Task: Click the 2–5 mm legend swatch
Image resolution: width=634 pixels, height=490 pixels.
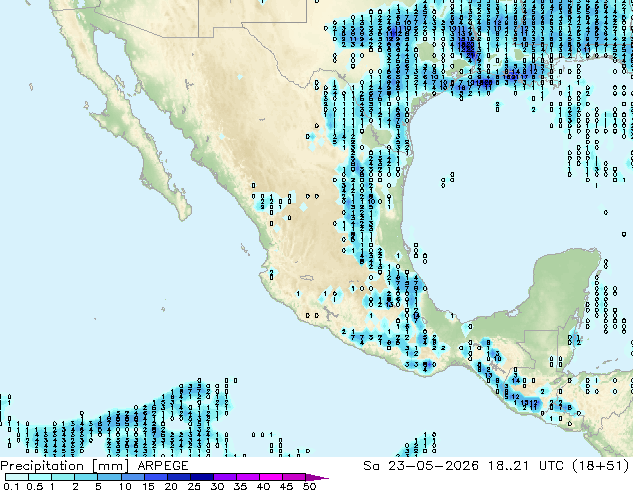Action: [x=86, y=477]
